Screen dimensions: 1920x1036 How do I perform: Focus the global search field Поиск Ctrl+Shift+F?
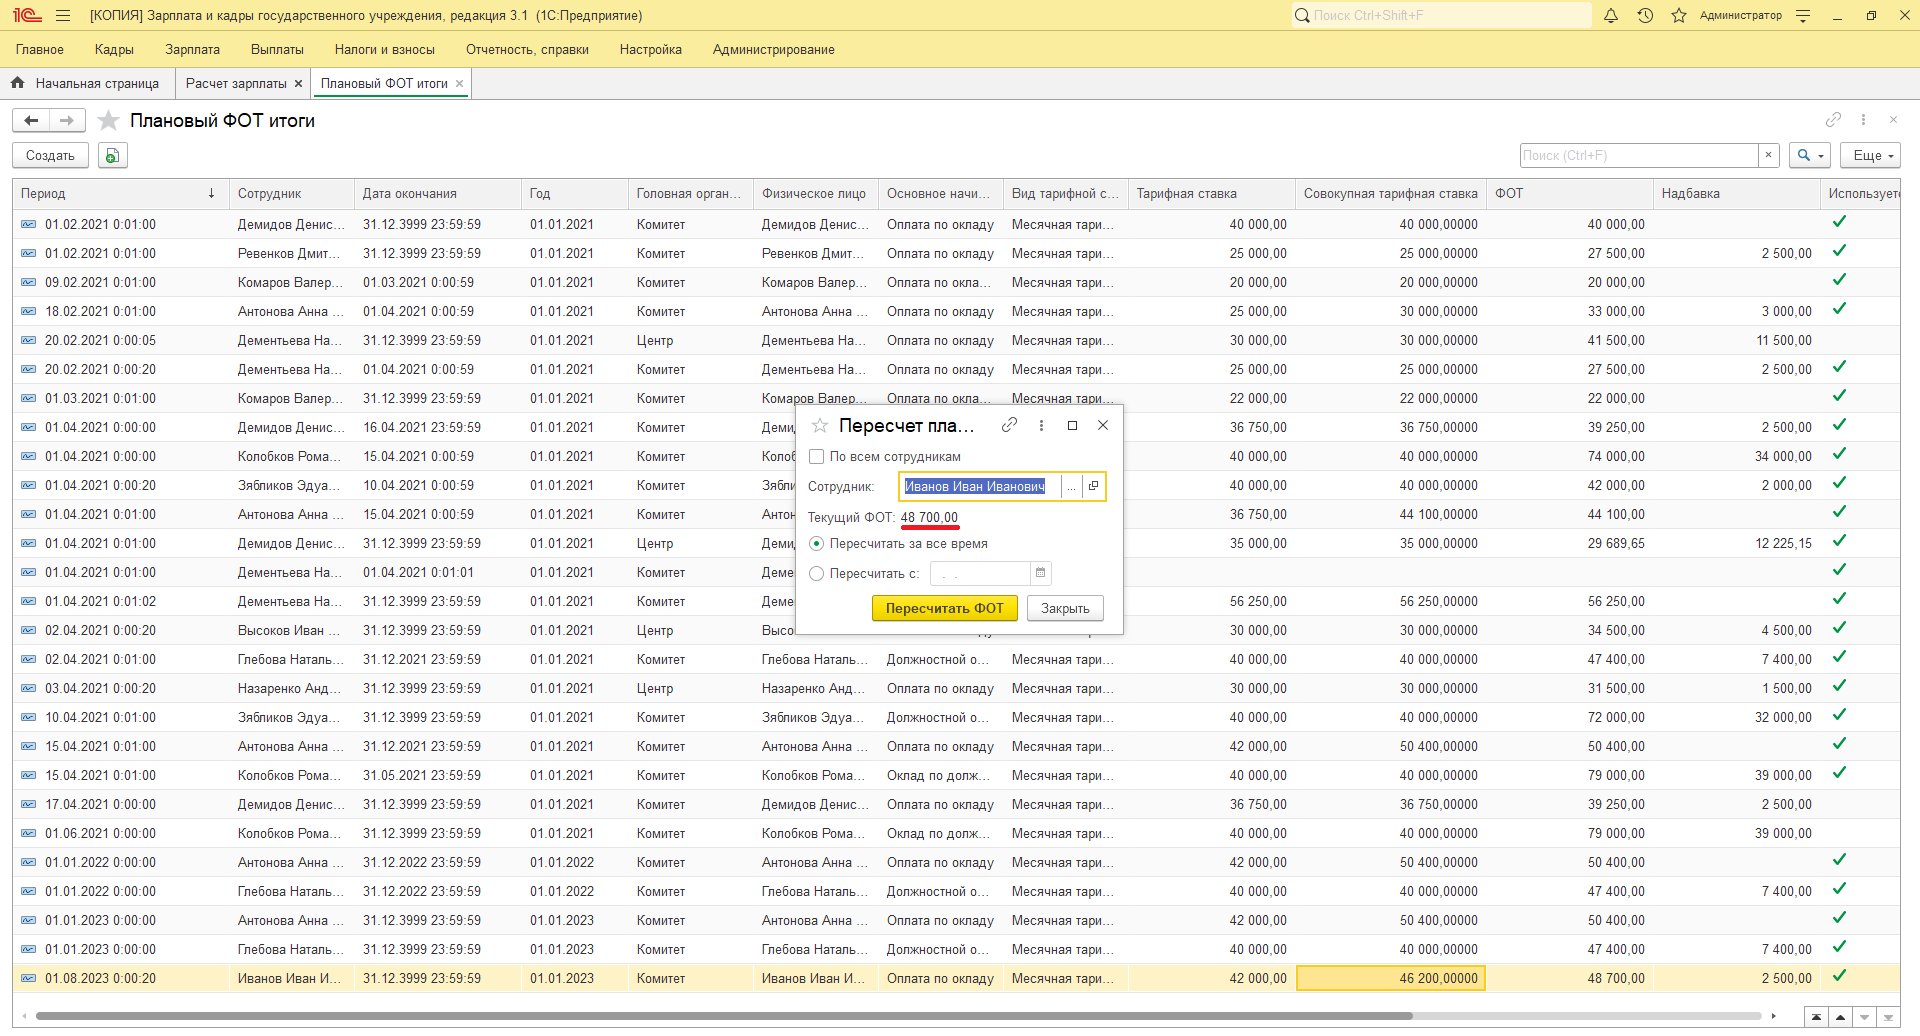click(1441, 15)
